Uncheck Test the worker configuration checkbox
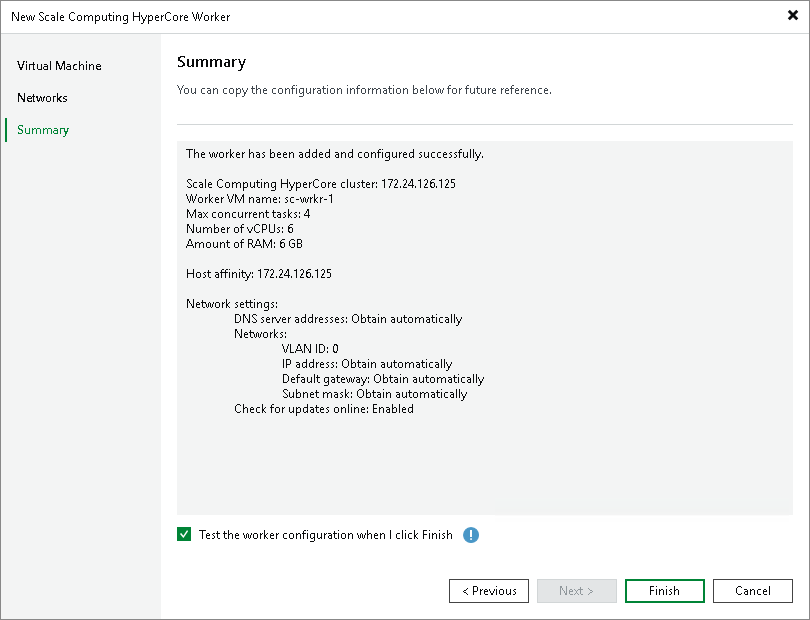This screenshot has height=620, width=810. point(184,534)
